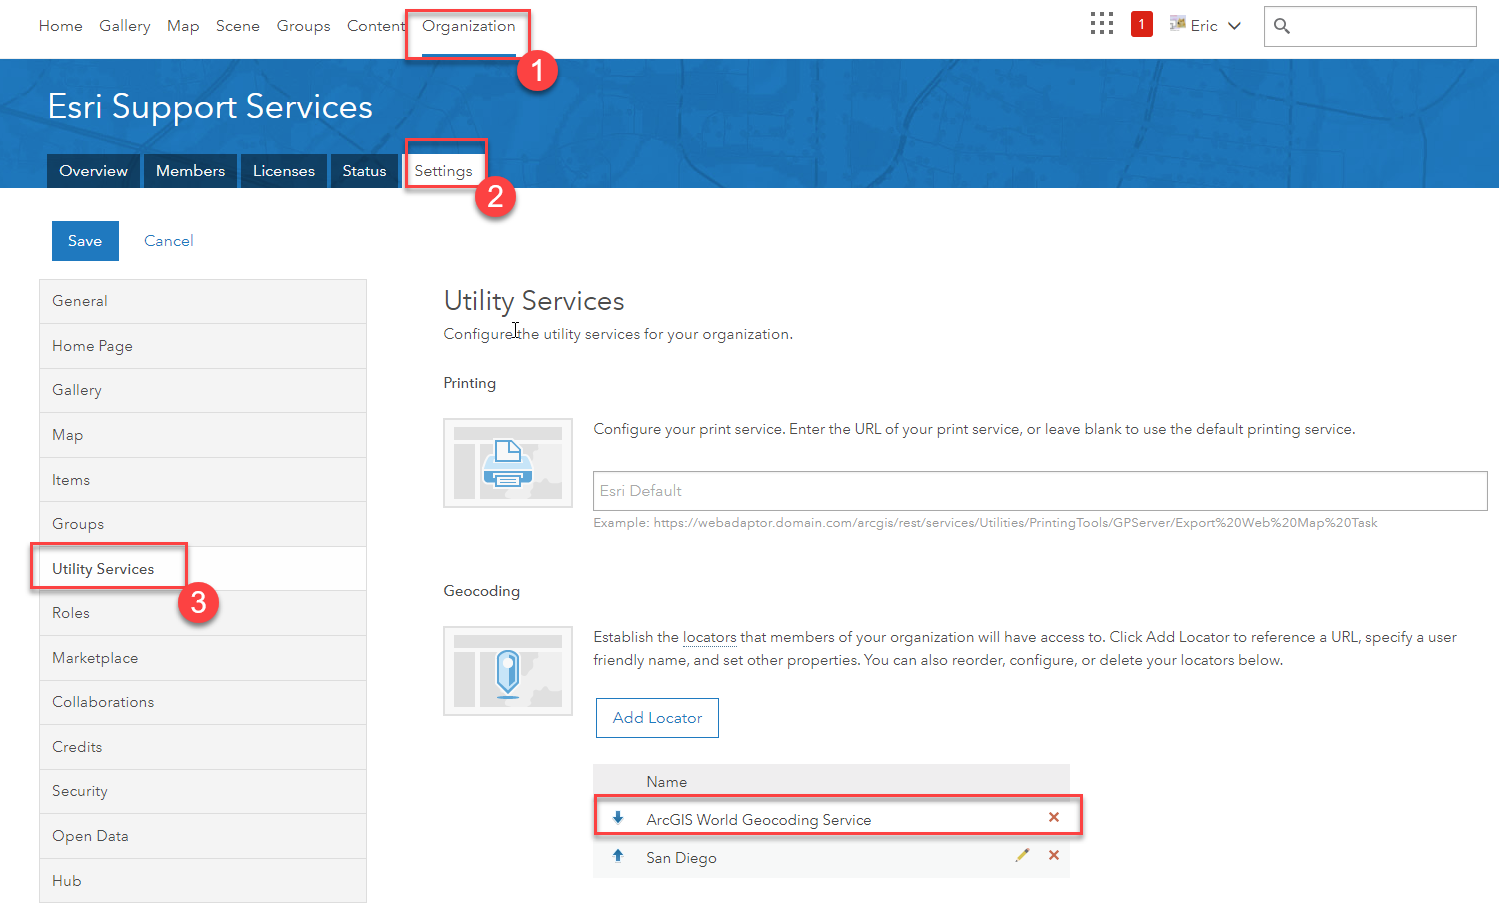Switch to the Status tab
Image resolution: width=1499 pixels, height=924 pixels.
tap(364, 171)
